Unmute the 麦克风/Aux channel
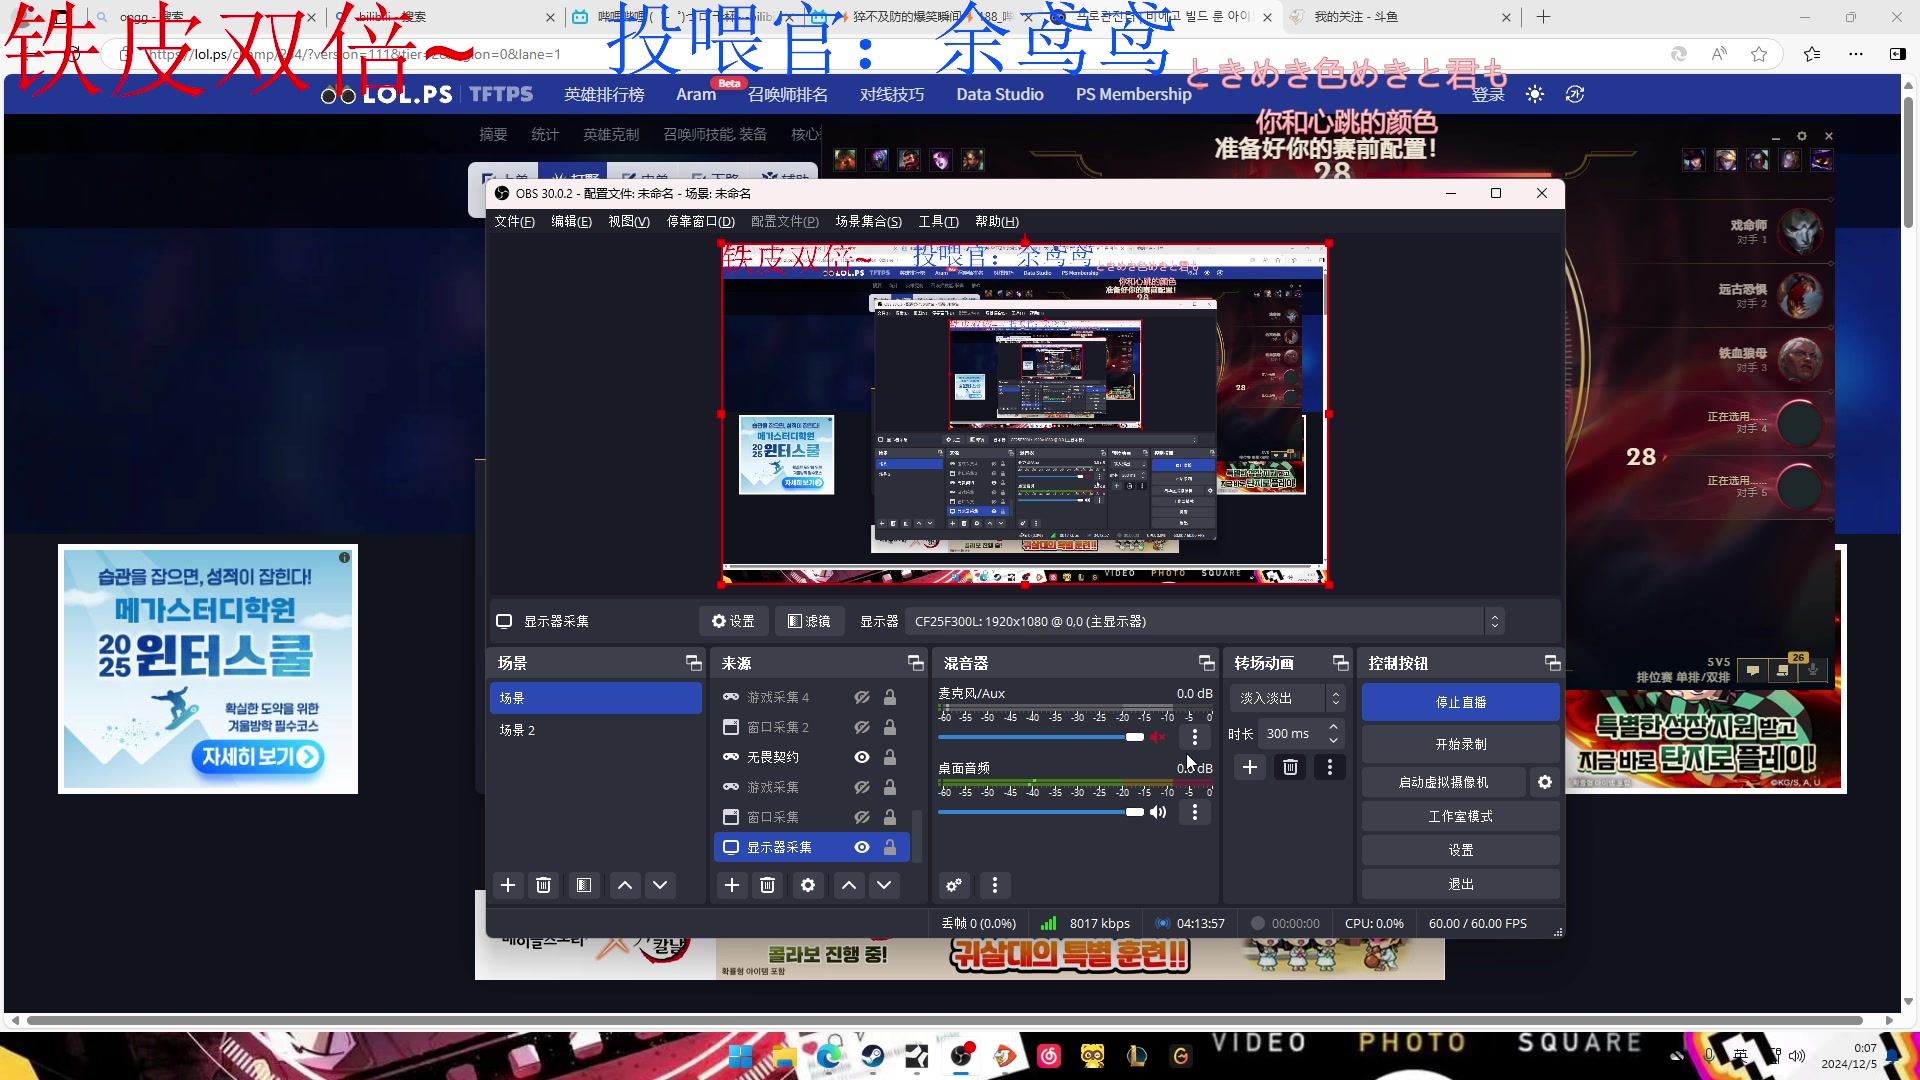 (x=1158, y=737)
